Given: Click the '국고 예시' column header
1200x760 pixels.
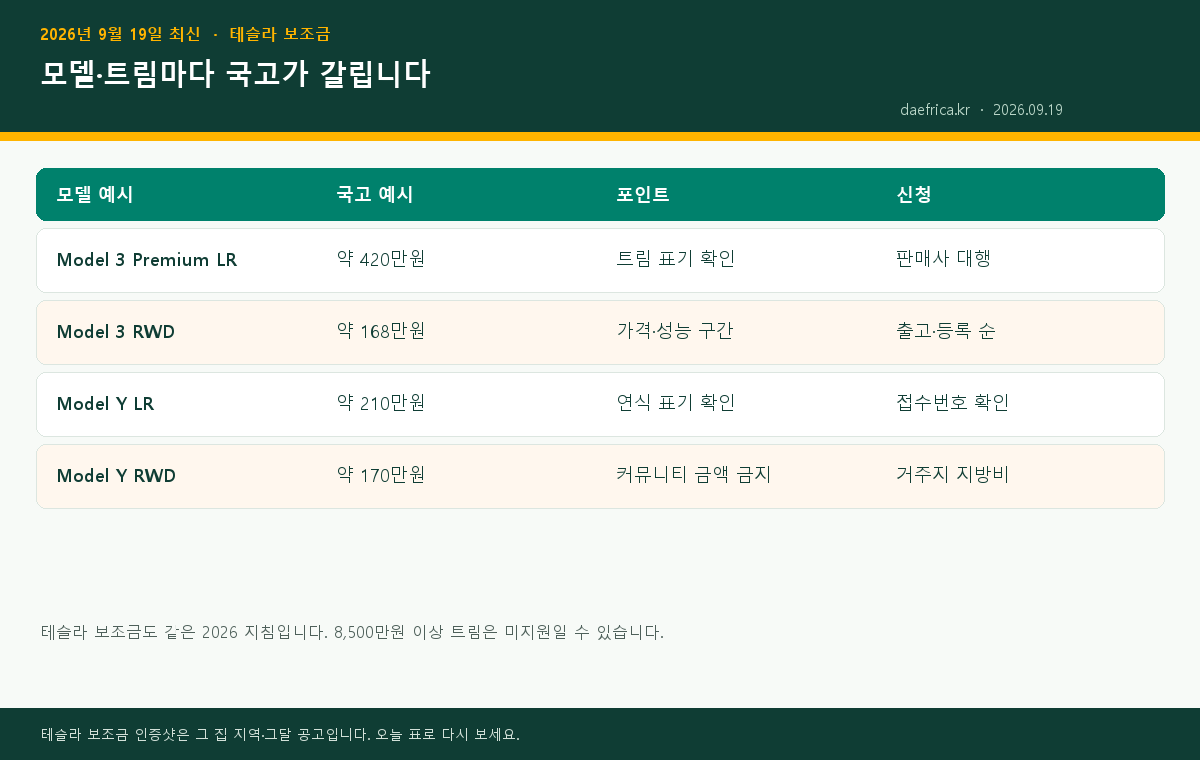Looking at the screenshot, I should (375, 195).
